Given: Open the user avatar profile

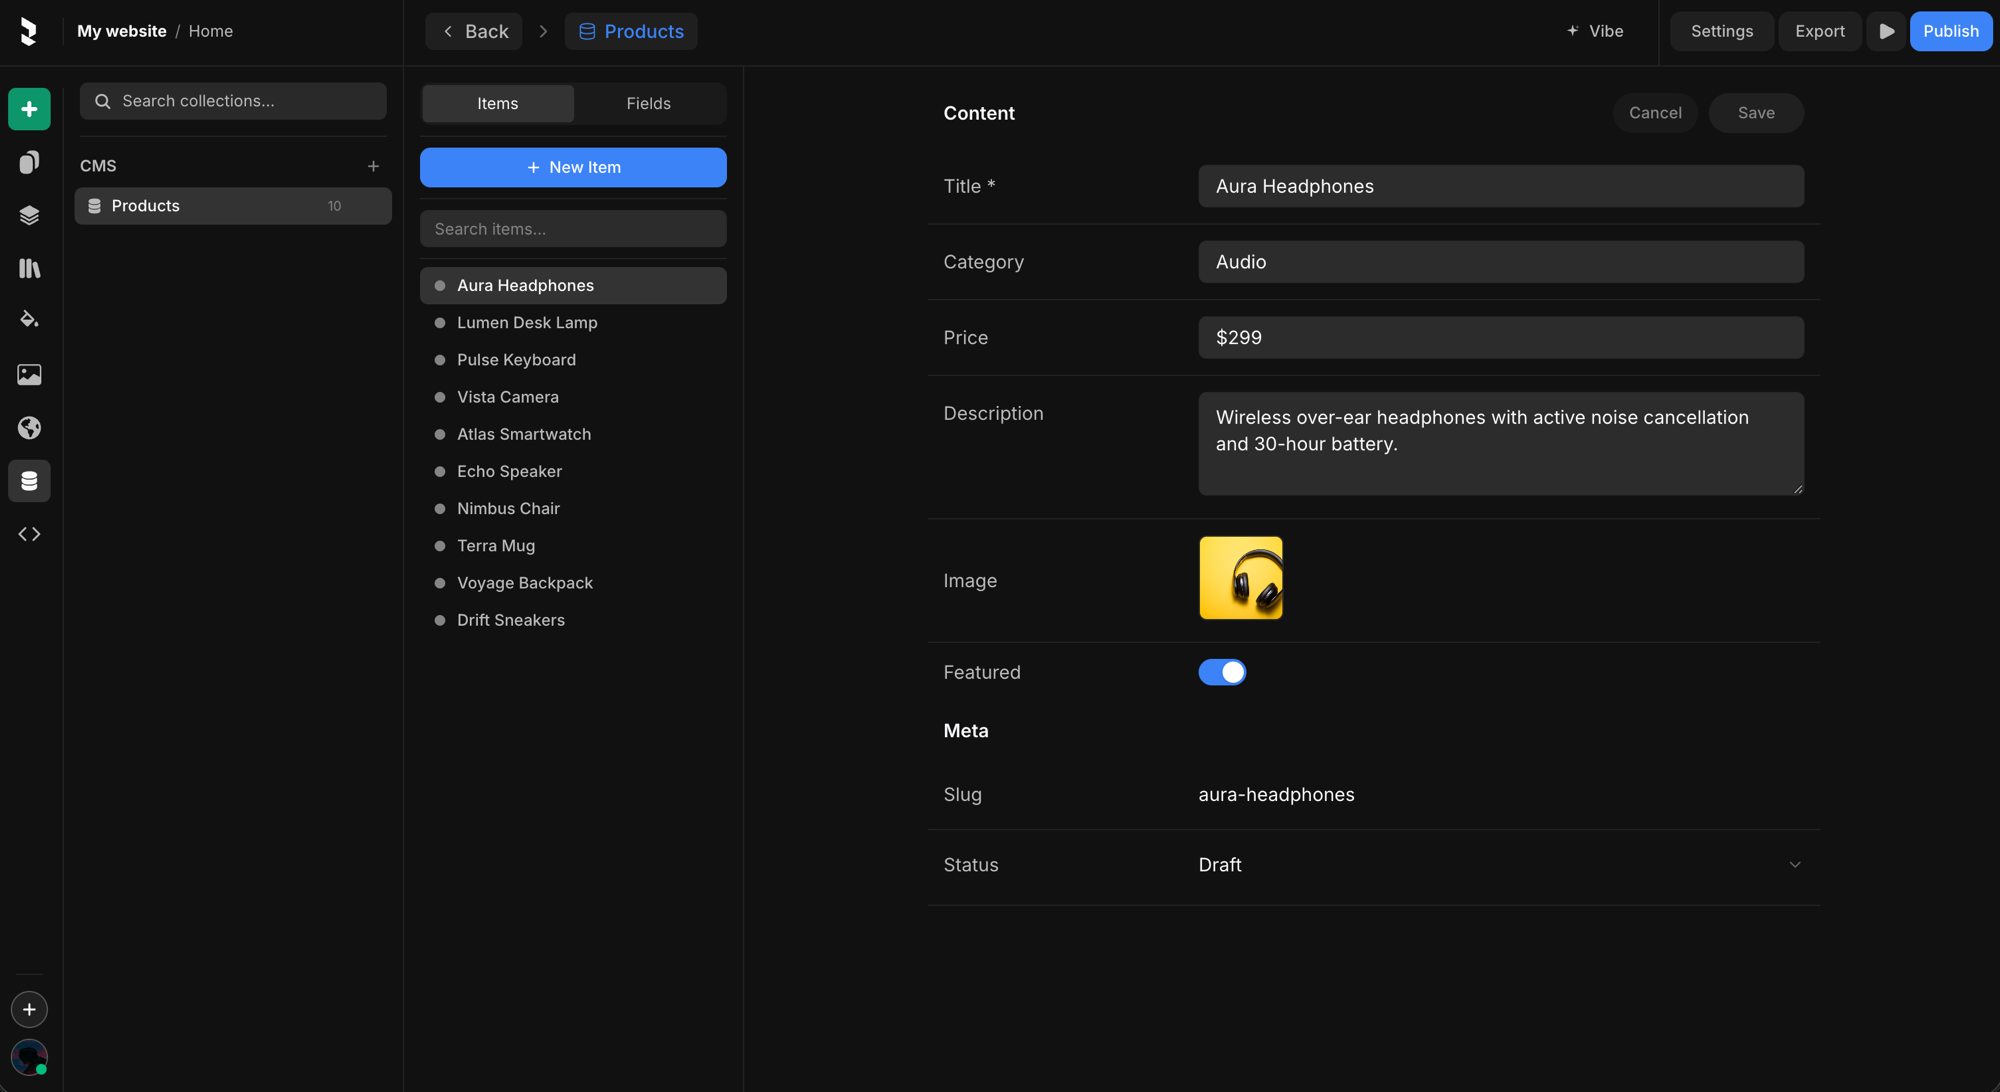Looking at the screenshot, I should 29,1057.
